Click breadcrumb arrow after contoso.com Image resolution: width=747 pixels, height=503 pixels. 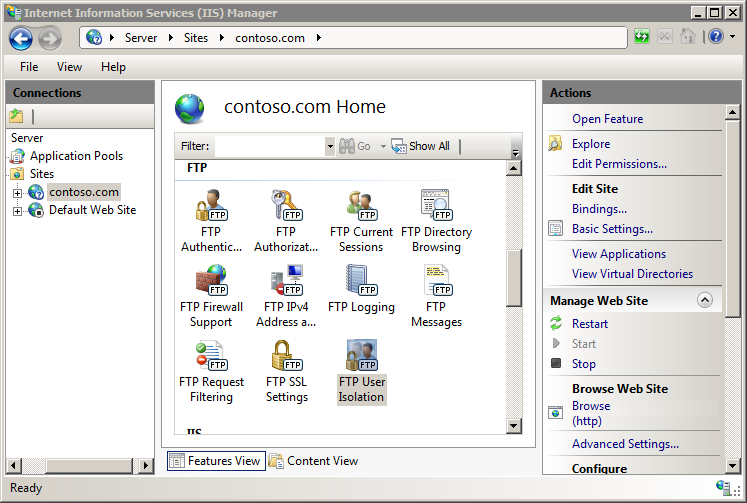click(x=319, y=38)
